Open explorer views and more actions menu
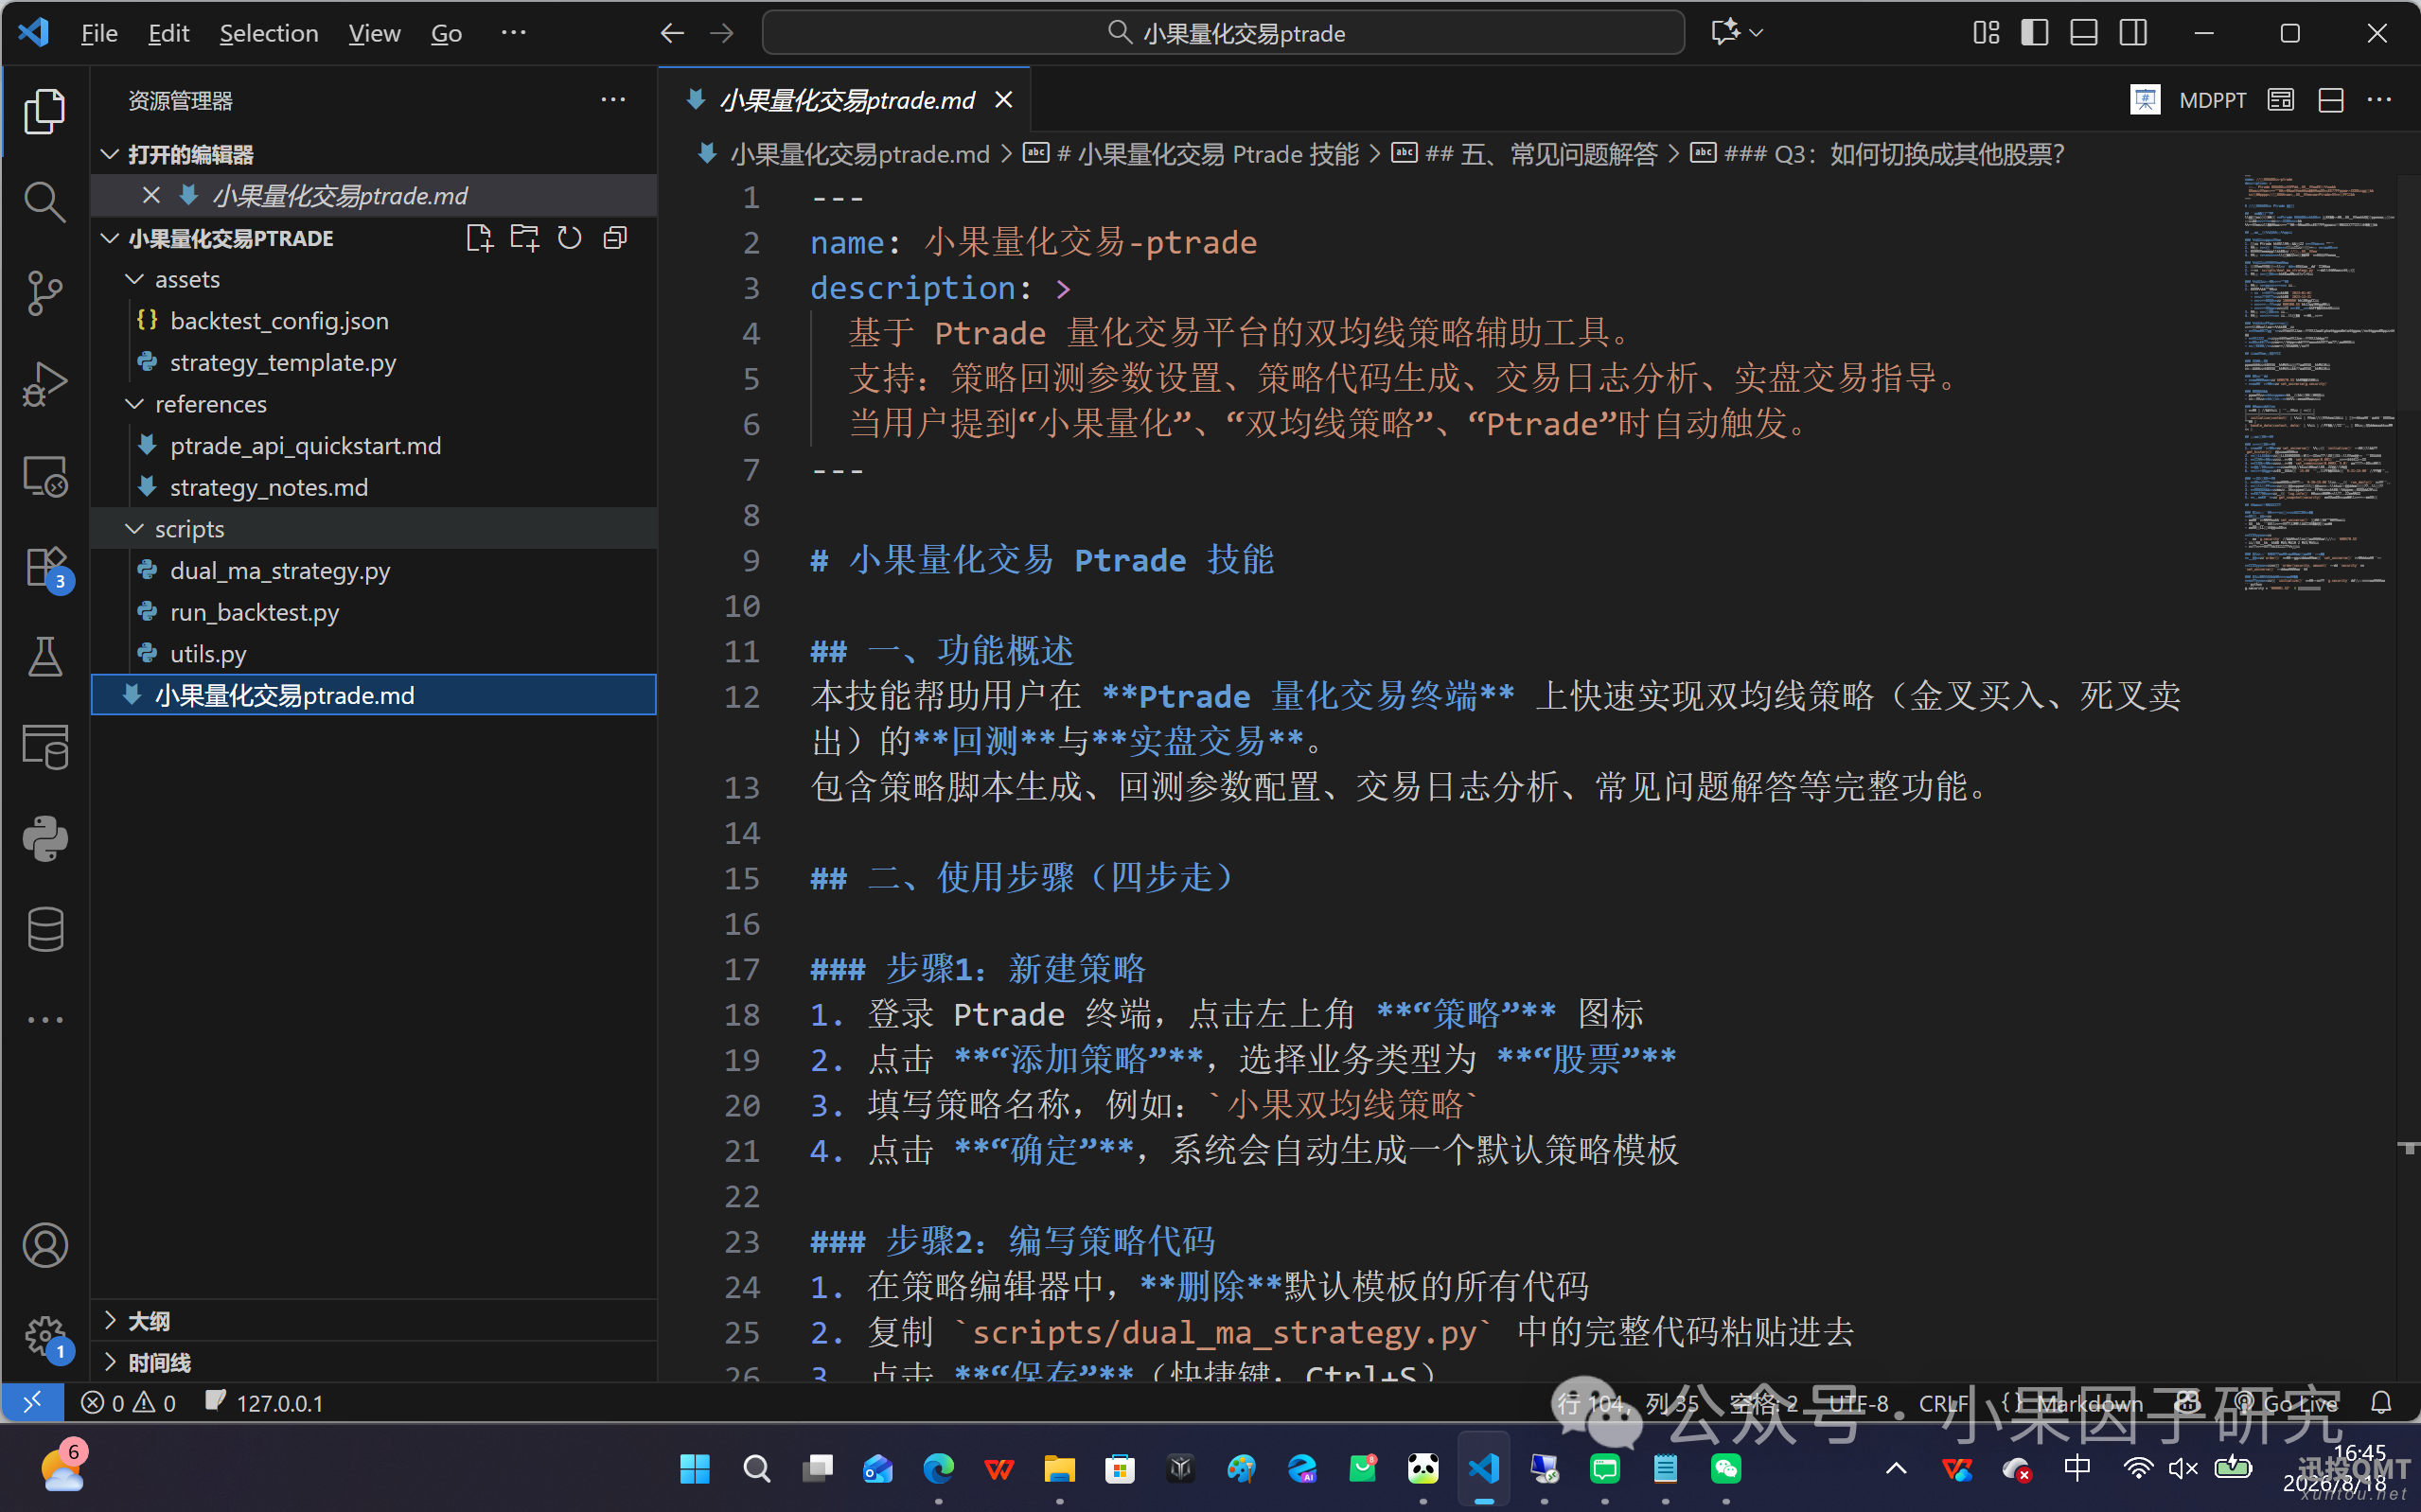The height and width of the screenshot is (1512, 2421). (x=613, y=100)
